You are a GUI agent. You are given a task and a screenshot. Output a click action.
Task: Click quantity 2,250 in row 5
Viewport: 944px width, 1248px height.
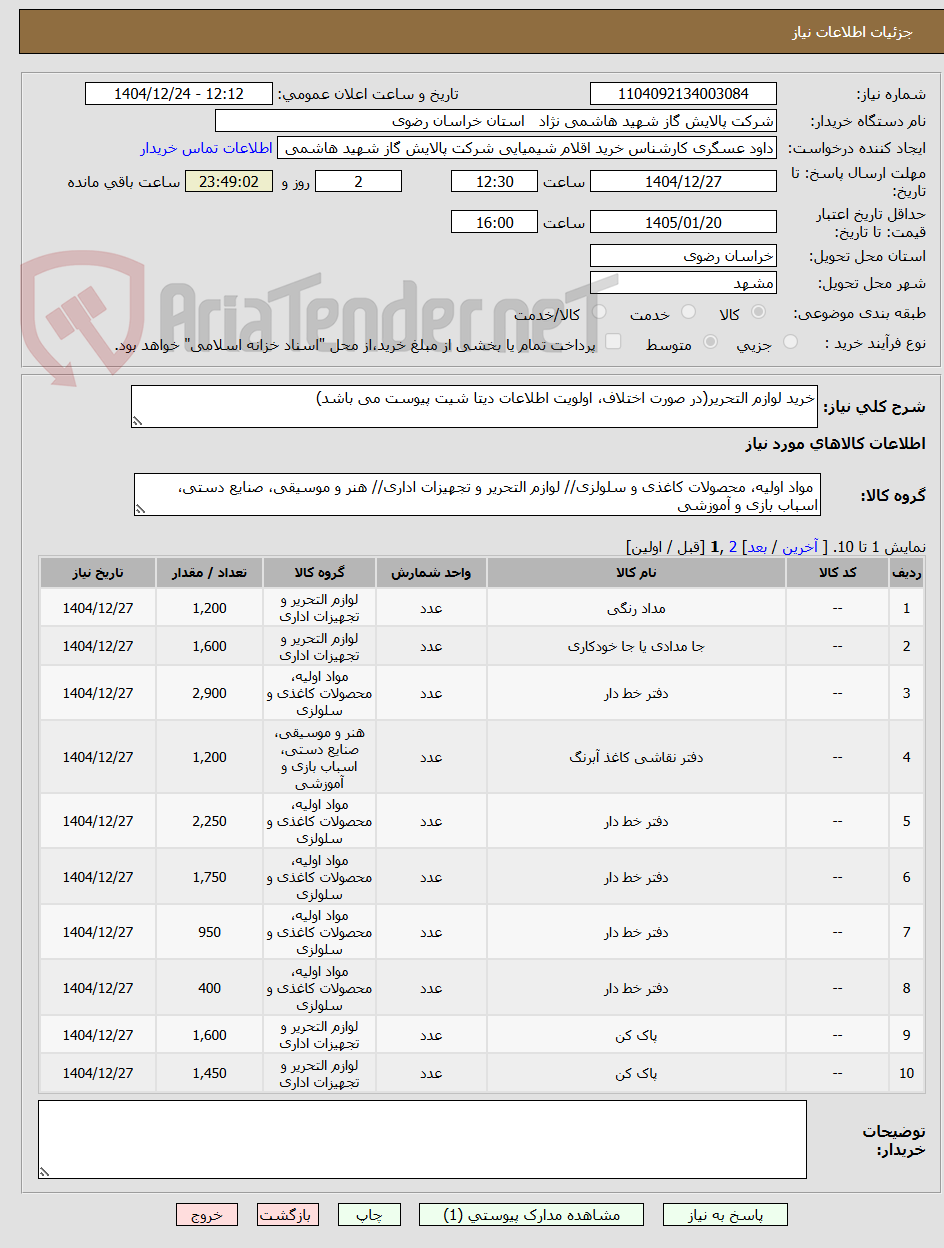(x=210, y=821)
